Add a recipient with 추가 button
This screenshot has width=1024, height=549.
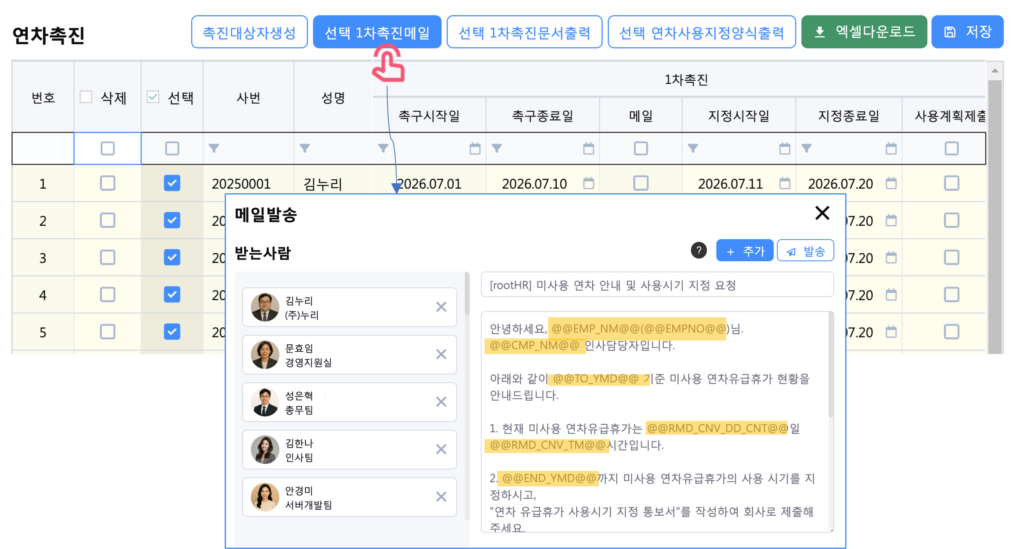[x=744, y=251]
